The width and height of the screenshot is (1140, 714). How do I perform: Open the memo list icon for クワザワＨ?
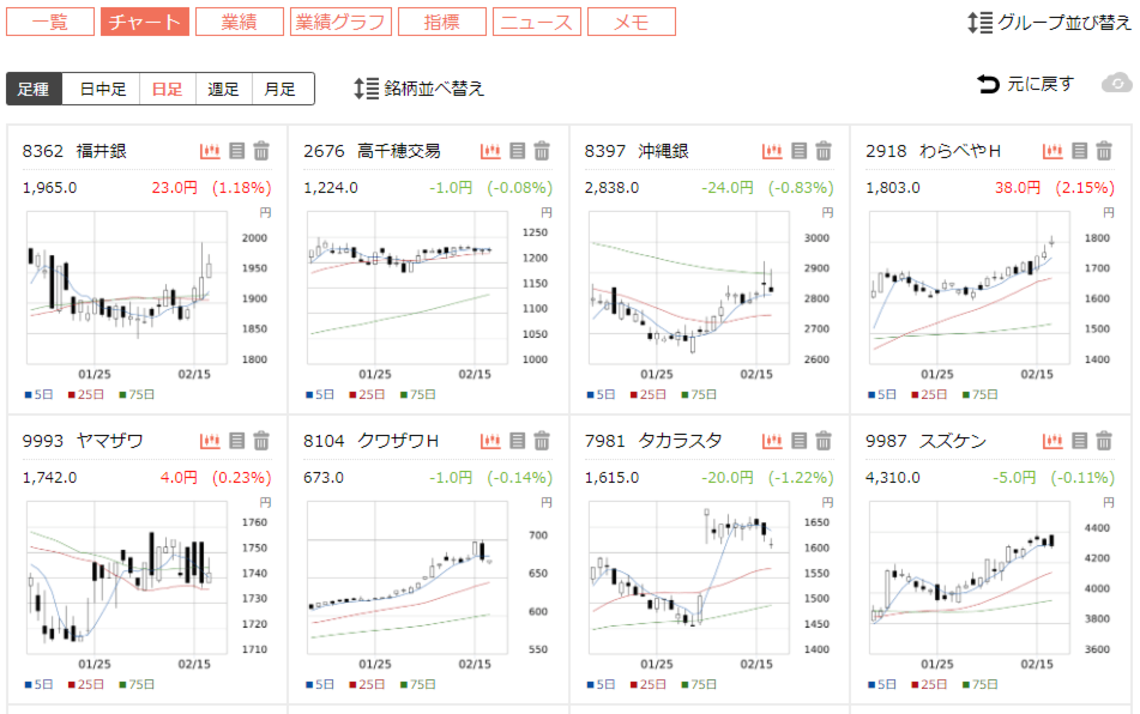coord(515,438)
